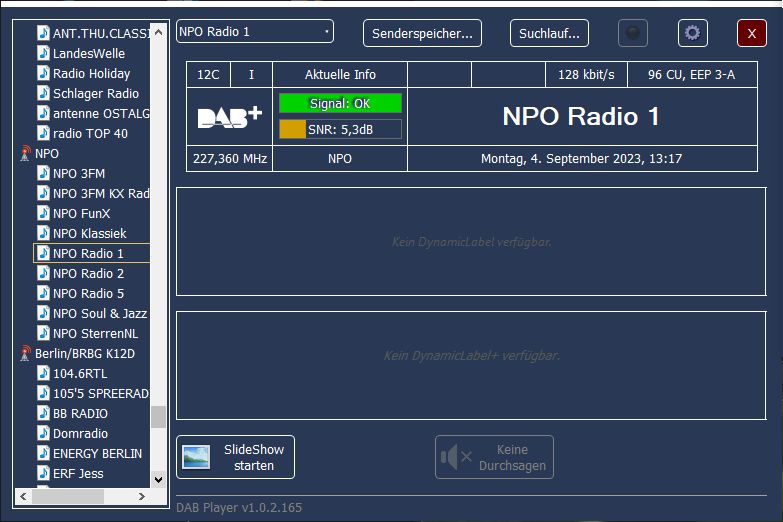Click the 96 CU, EEP 3-A cell
The width and height of the screenshot is (783, 522).
[x=692, y=74]
